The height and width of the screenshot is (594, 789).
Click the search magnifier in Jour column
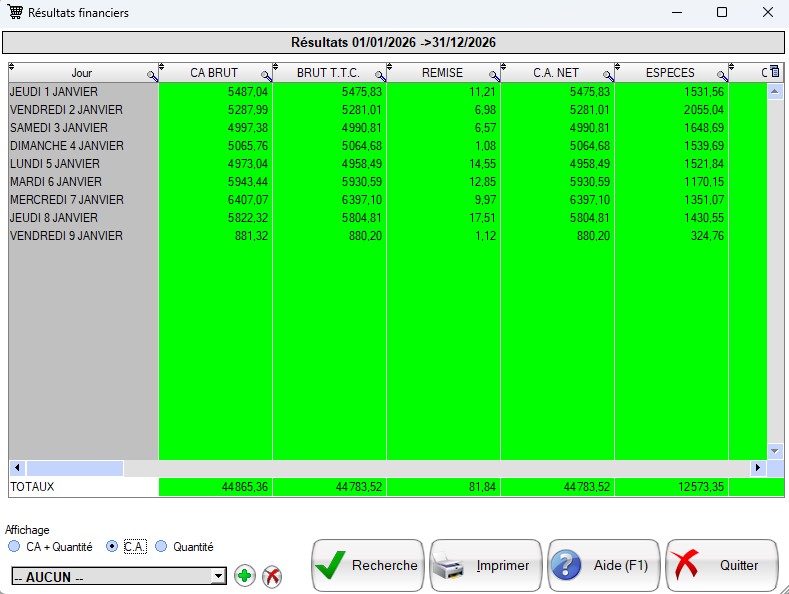point(152,75)
